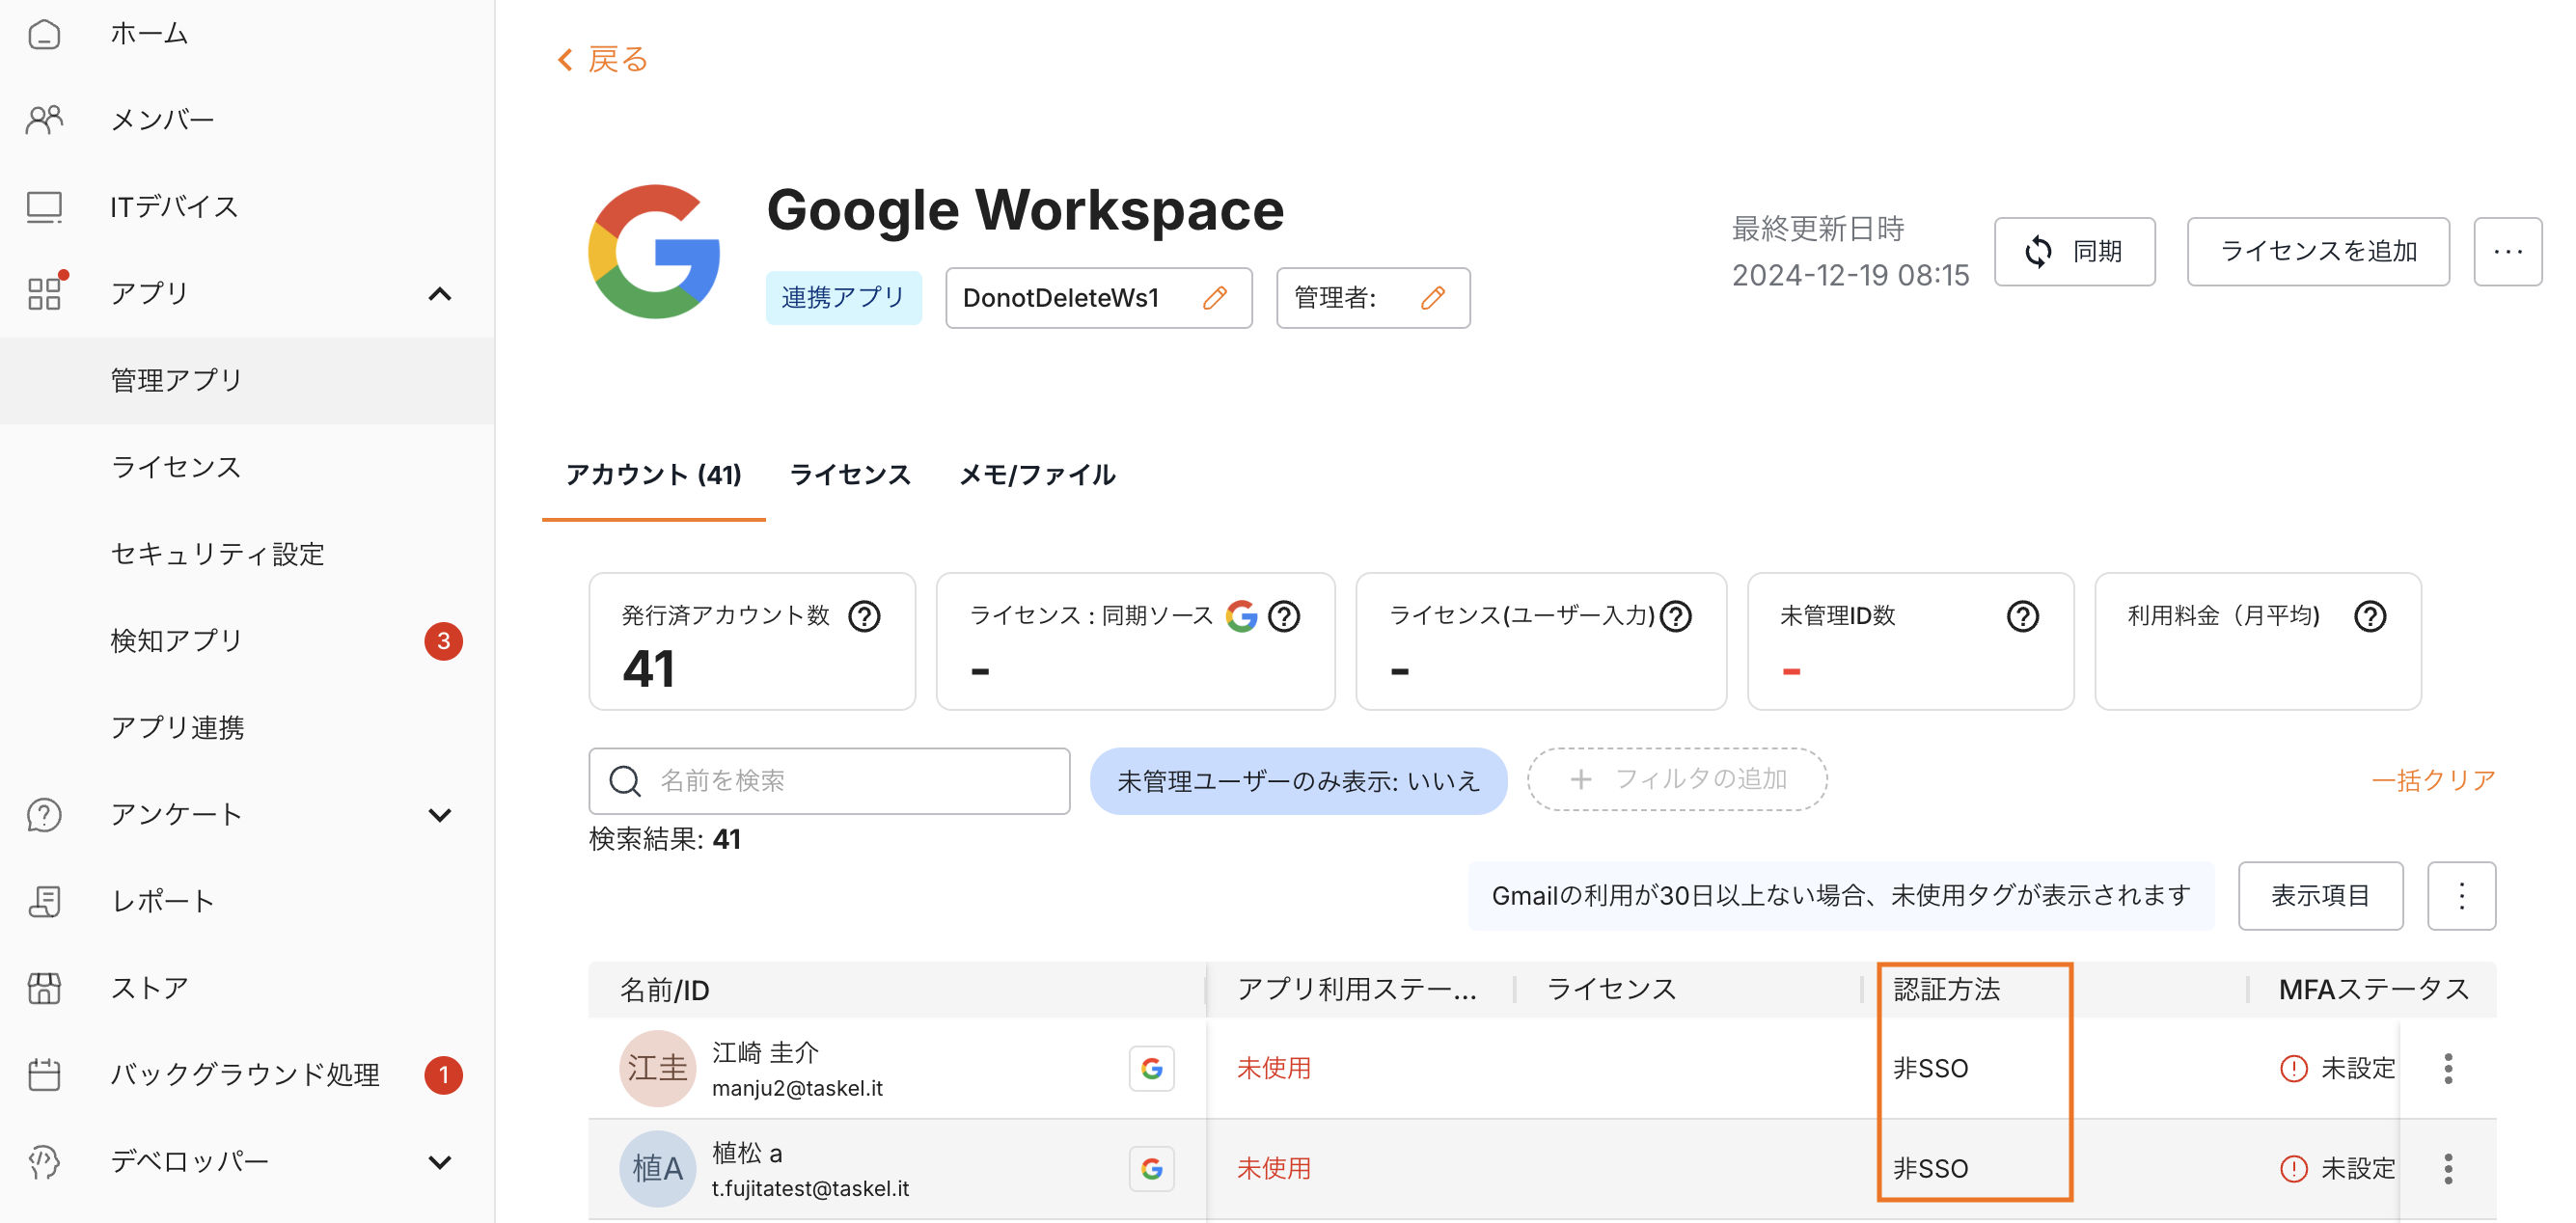
Task: Collapse the アプリ sidebar section
Action: [439, 294]
